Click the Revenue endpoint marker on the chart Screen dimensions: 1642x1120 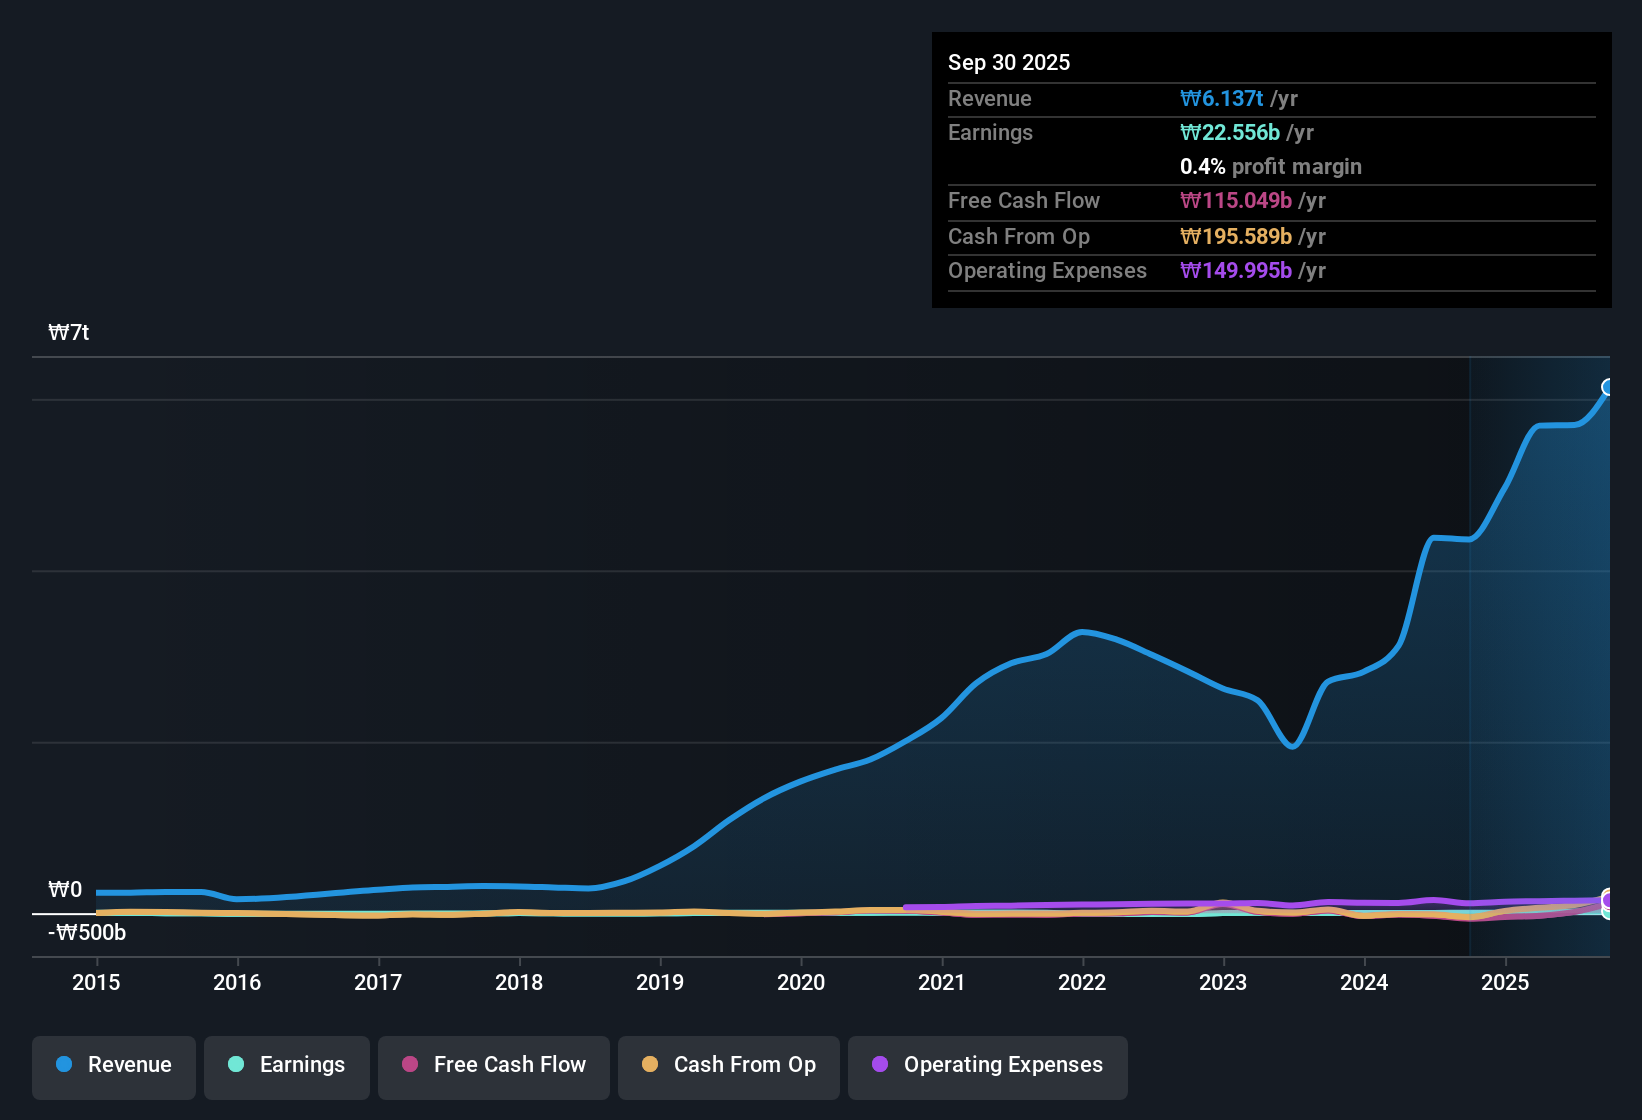click(x=1608, y=386)
